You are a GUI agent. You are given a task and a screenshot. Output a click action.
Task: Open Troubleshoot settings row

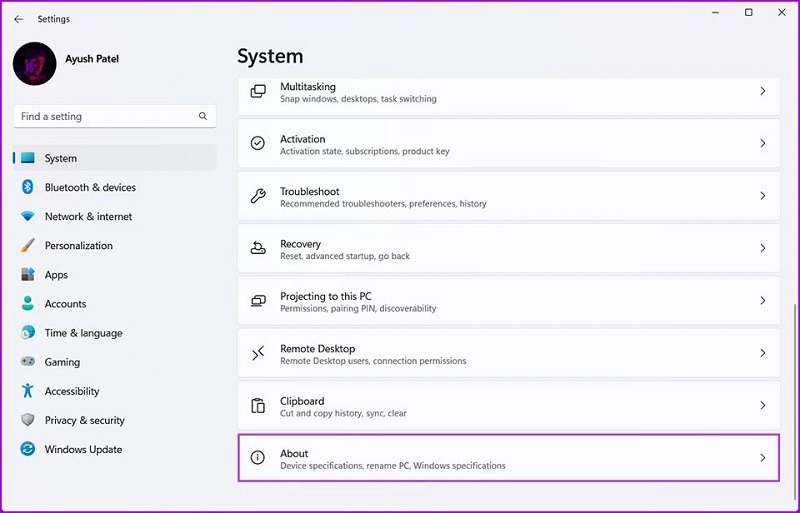(508, 196)
